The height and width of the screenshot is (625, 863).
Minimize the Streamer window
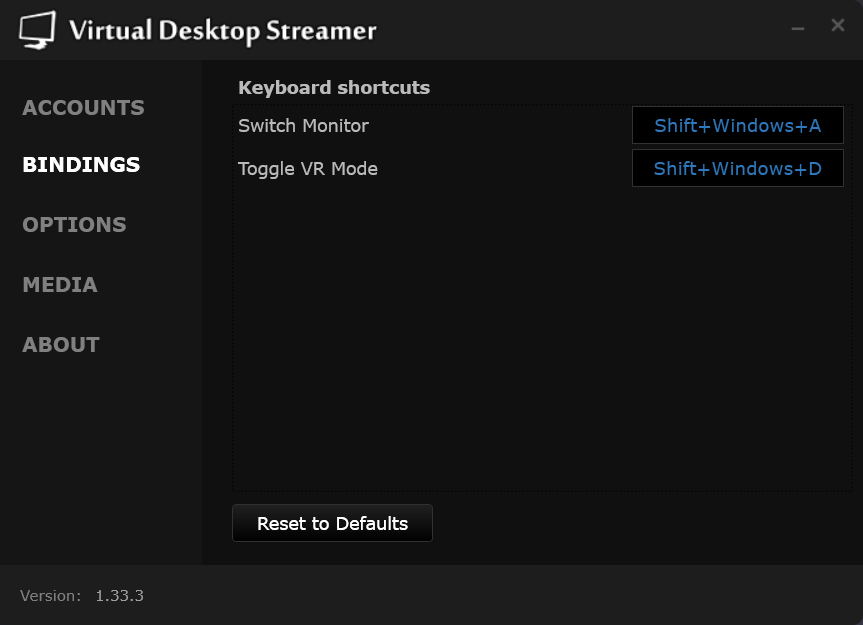click(797, 27)
